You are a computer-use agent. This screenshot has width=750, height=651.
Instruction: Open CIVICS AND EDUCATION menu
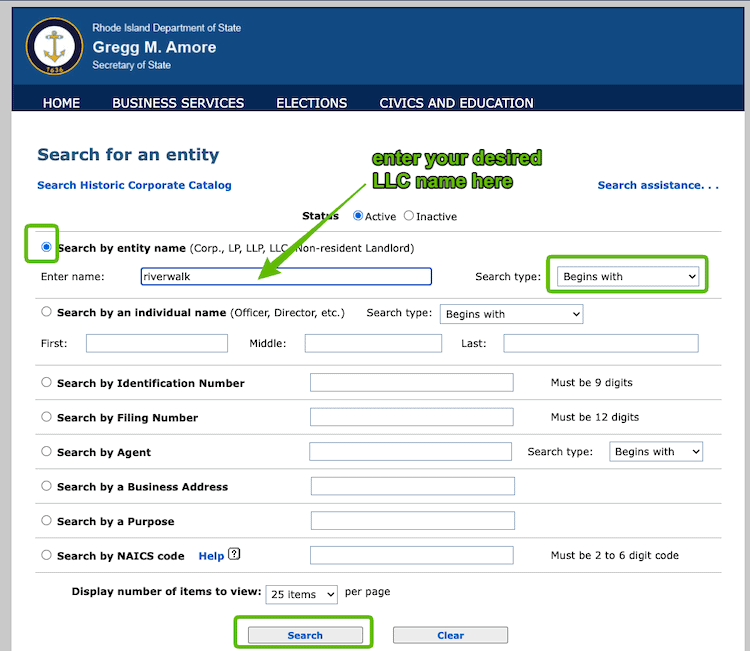pos(456,103)
